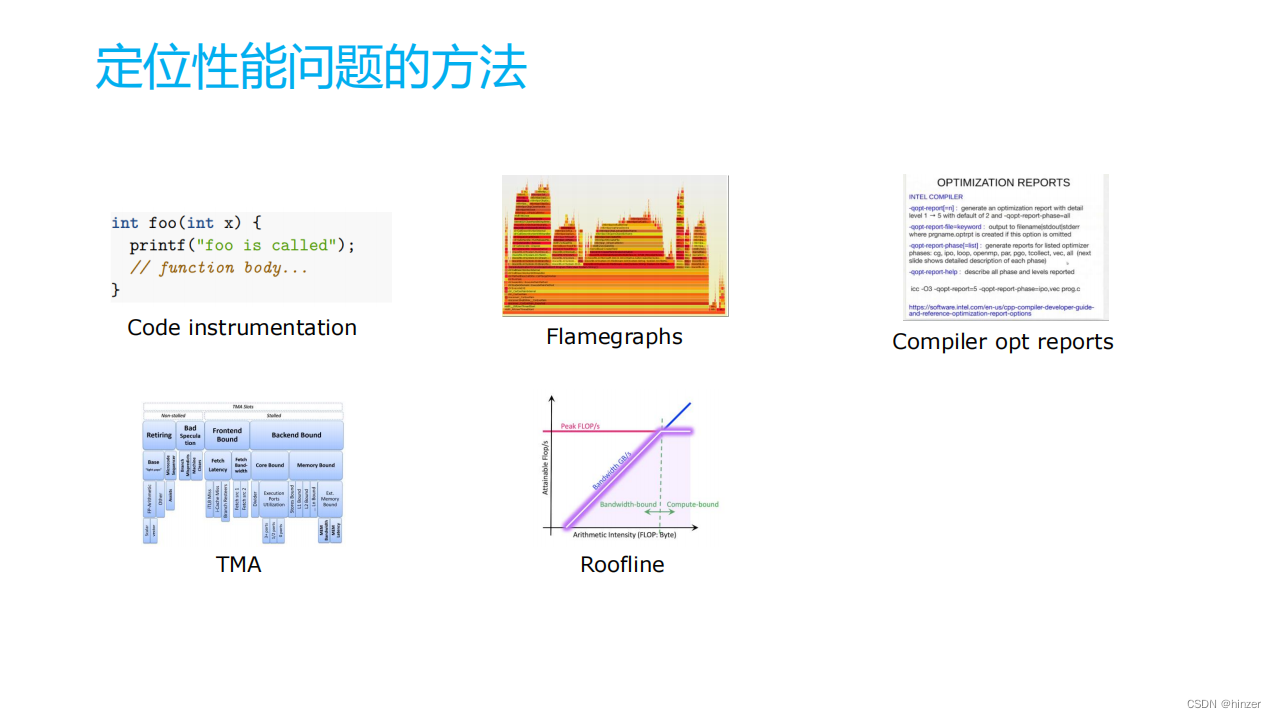Click the 'Code instrumentation' caption
This screenshot has width=1276, height=718.
pyautogui.click(x=242, y=327)
